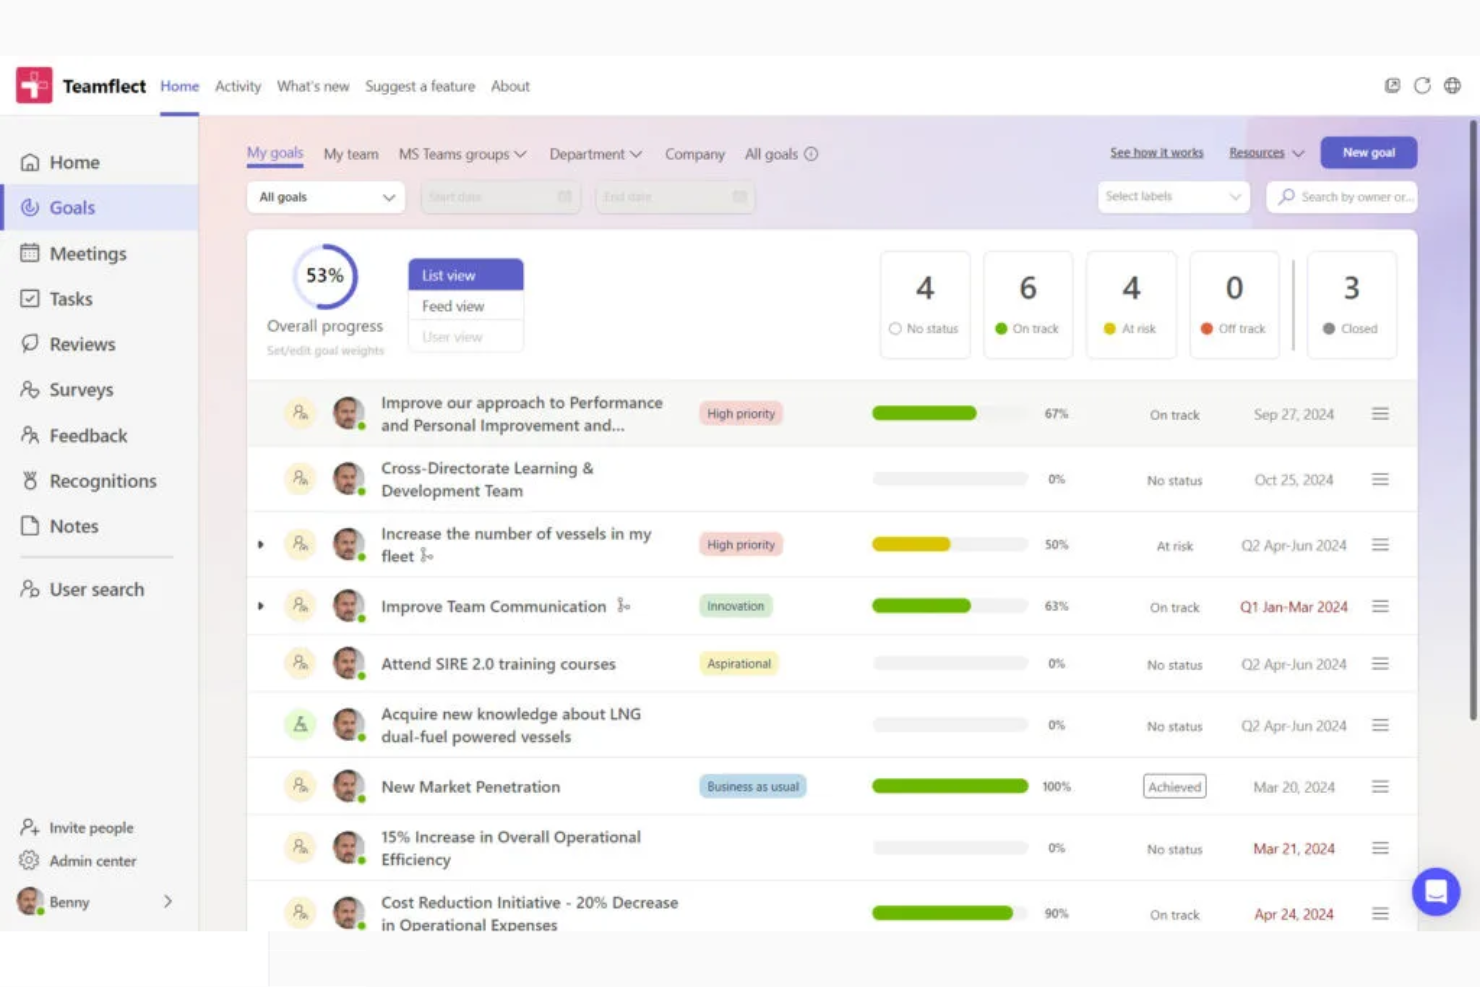Select Reviews in the left sidebar
This screenshot has width=1480, height=987.
pyautogui.click(x=83, y=343)
